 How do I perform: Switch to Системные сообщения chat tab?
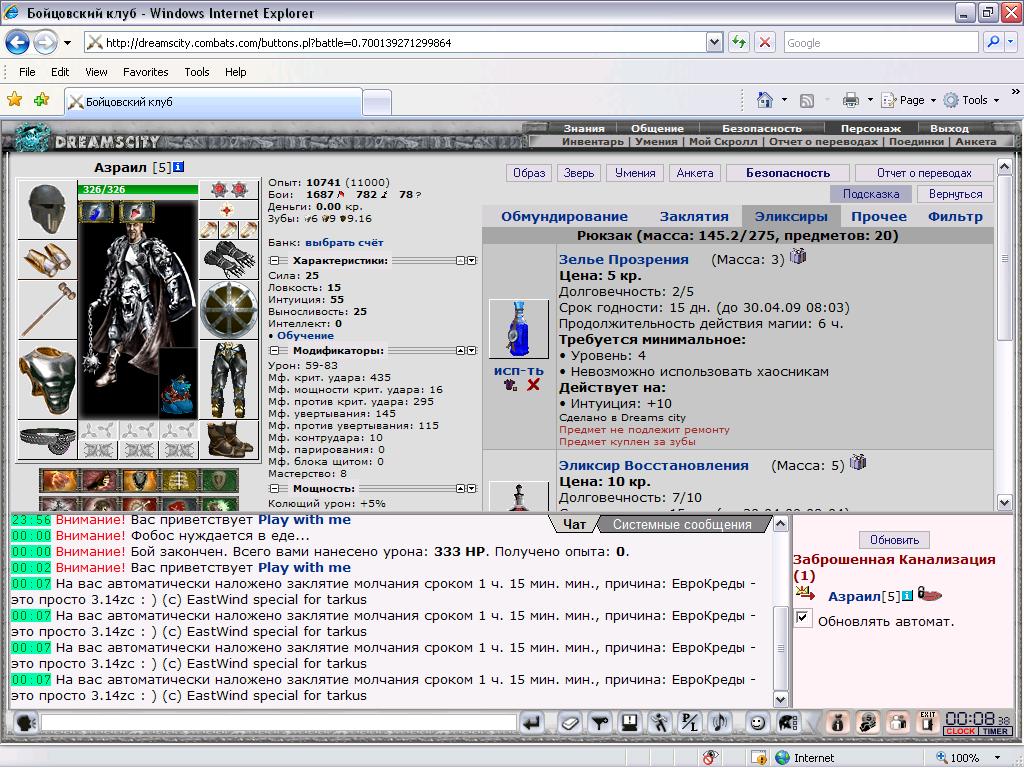click(x=682, y=524)
